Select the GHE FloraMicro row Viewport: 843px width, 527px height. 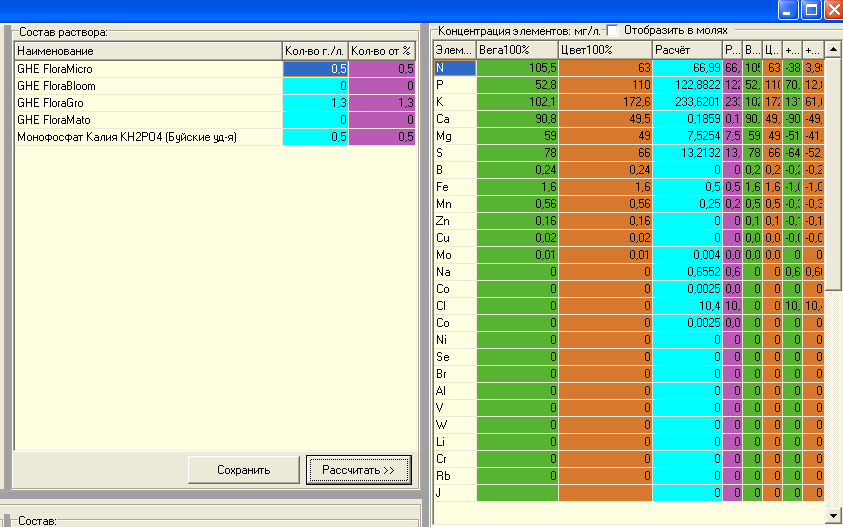(215, 69)
